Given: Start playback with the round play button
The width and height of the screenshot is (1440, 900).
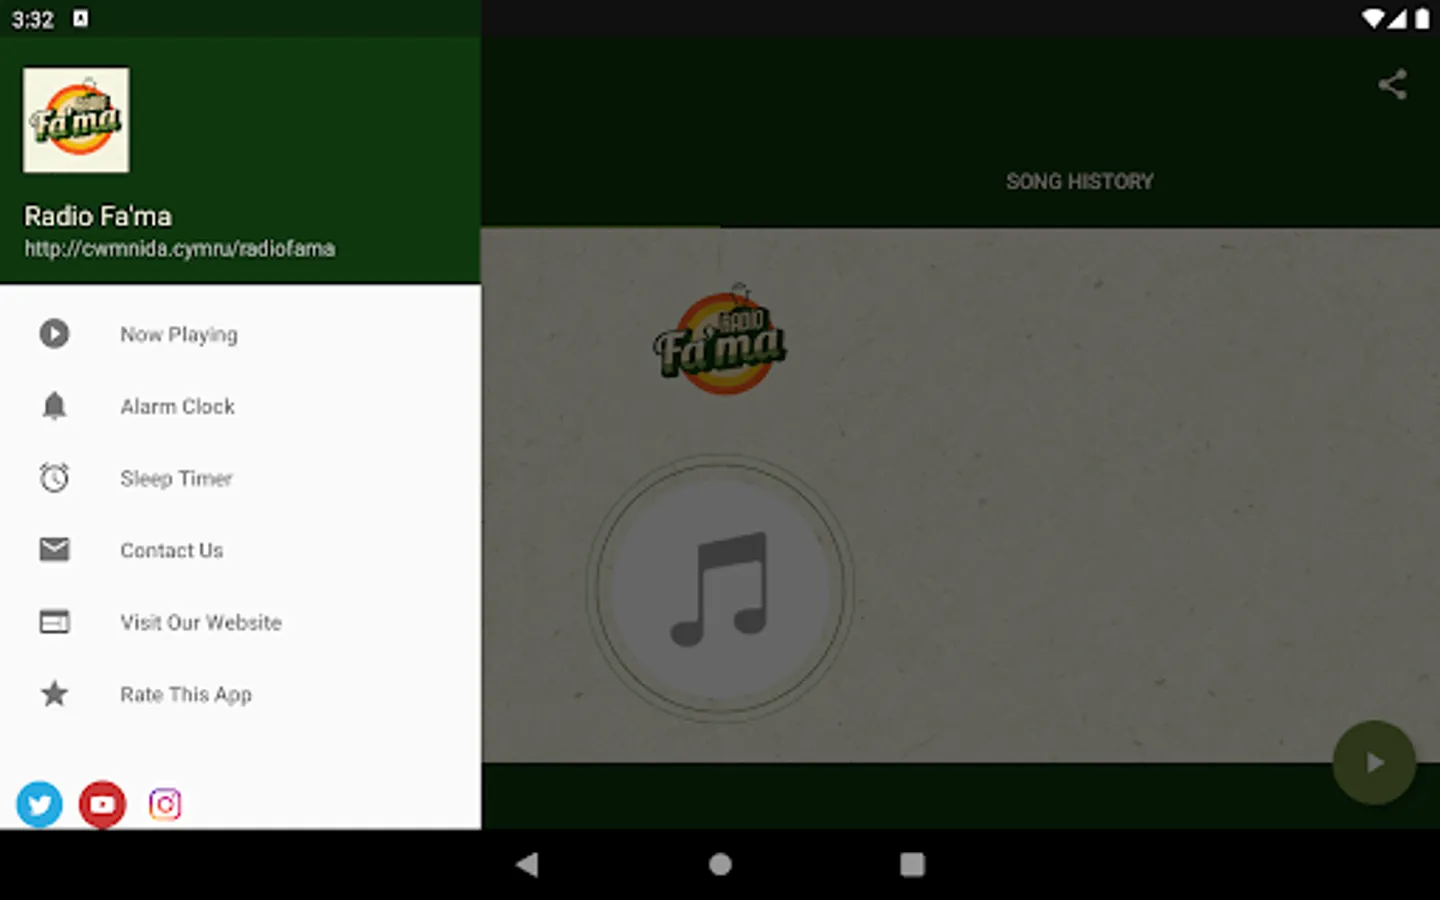Looking at the screenshot, I should pos(1374,762).
